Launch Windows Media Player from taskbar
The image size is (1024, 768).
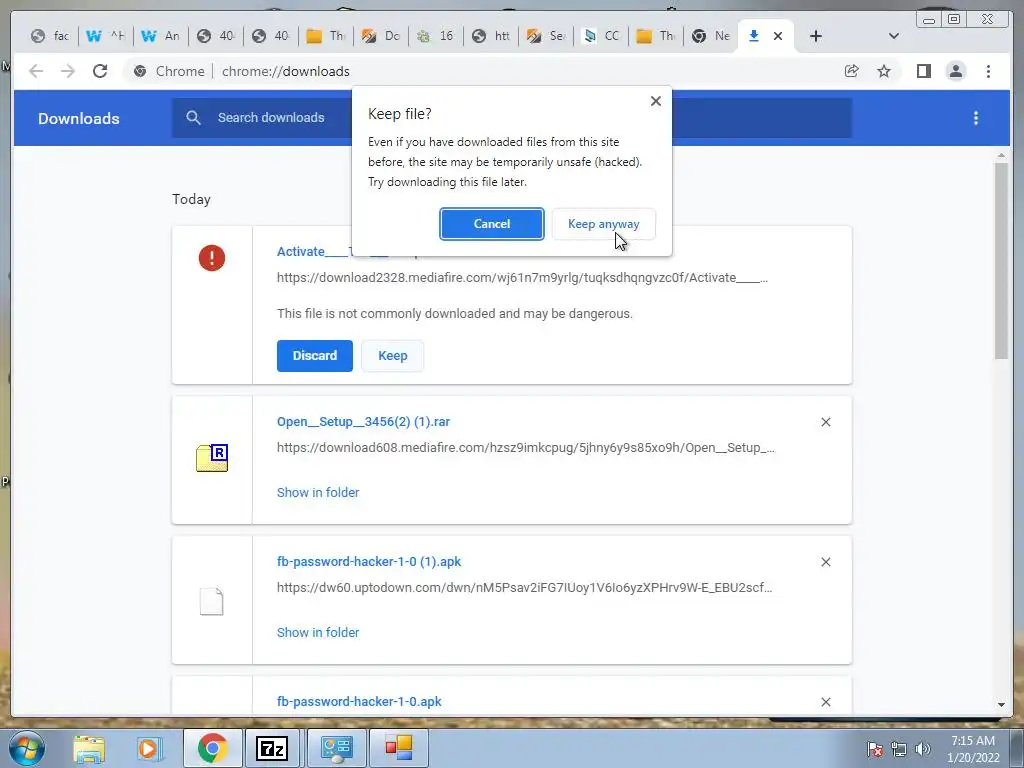[x=148, y=748]
